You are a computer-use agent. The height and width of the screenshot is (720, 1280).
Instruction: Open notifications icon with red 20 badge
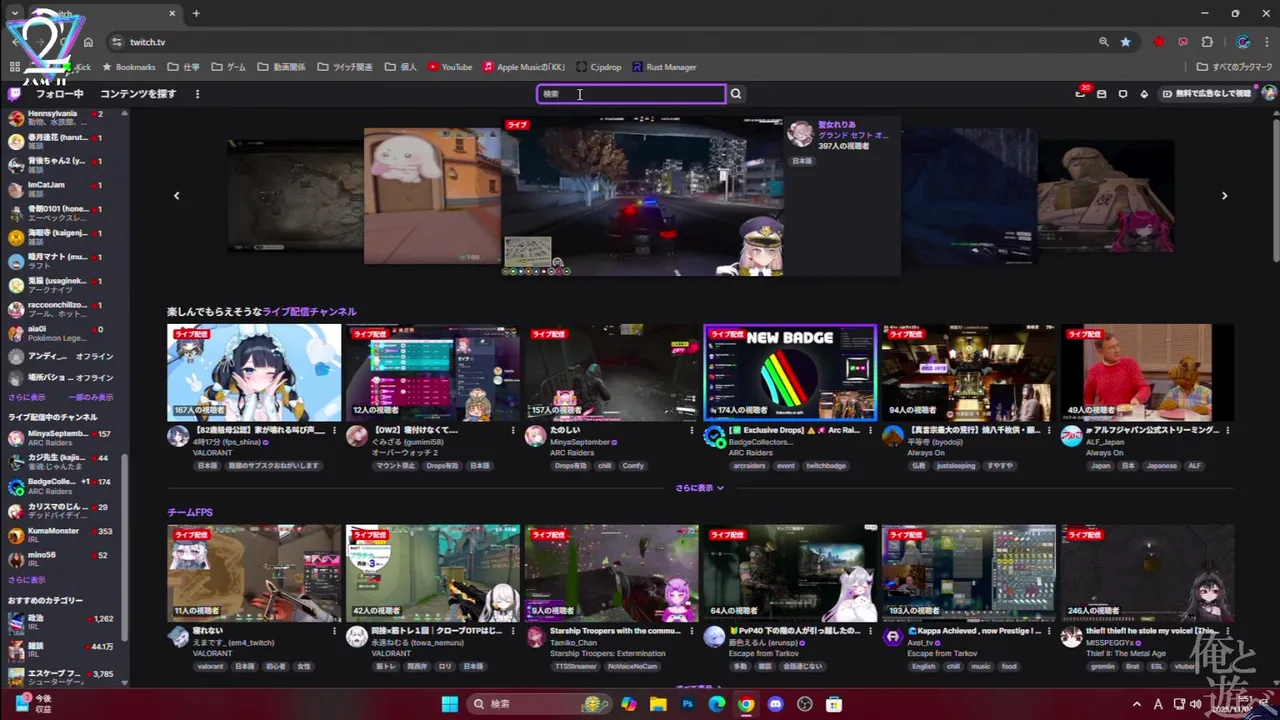coord(1081,93)
